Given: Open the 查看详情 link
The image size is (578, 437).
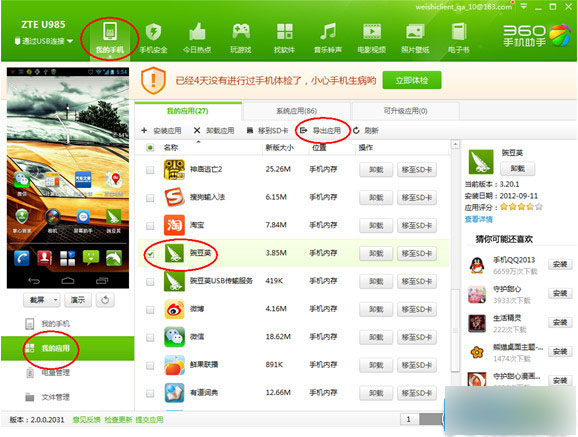Looking at the screenshot, I should (478, 219).
